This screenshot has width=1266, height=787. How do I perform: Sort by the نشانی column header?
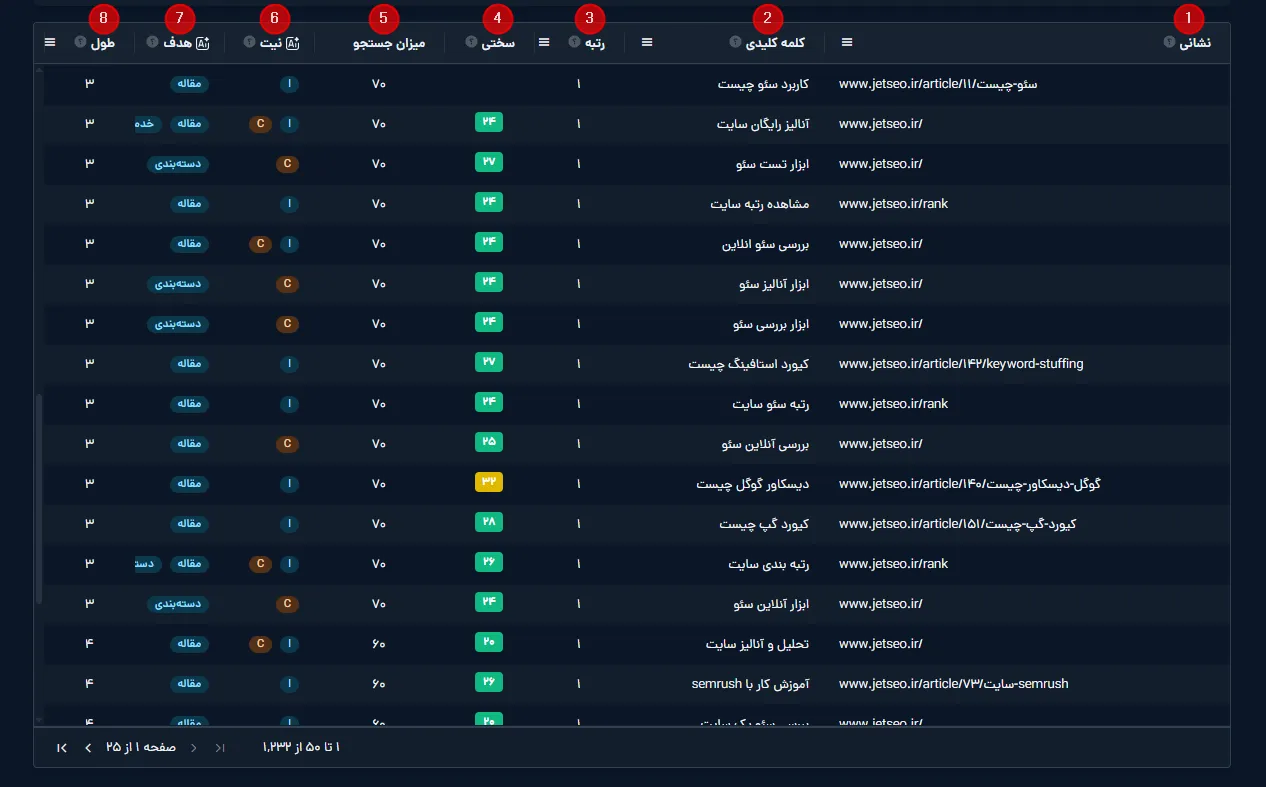(x=1194, y=43)
